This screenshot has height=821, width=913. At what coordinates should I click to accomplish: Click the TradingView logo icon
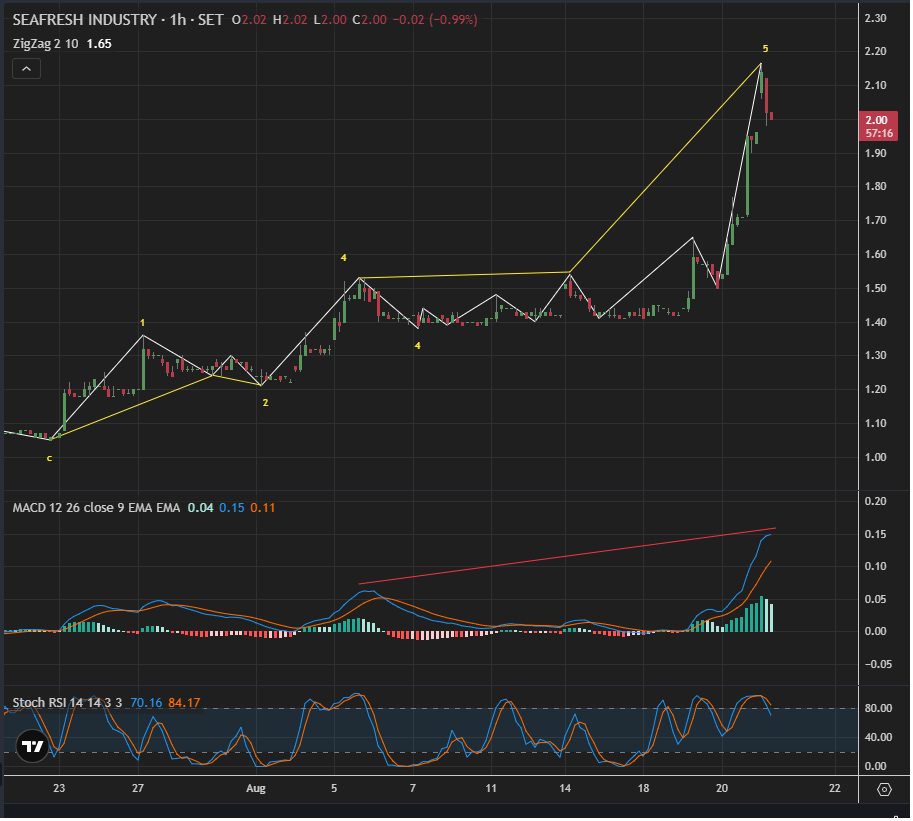[32, 748]
